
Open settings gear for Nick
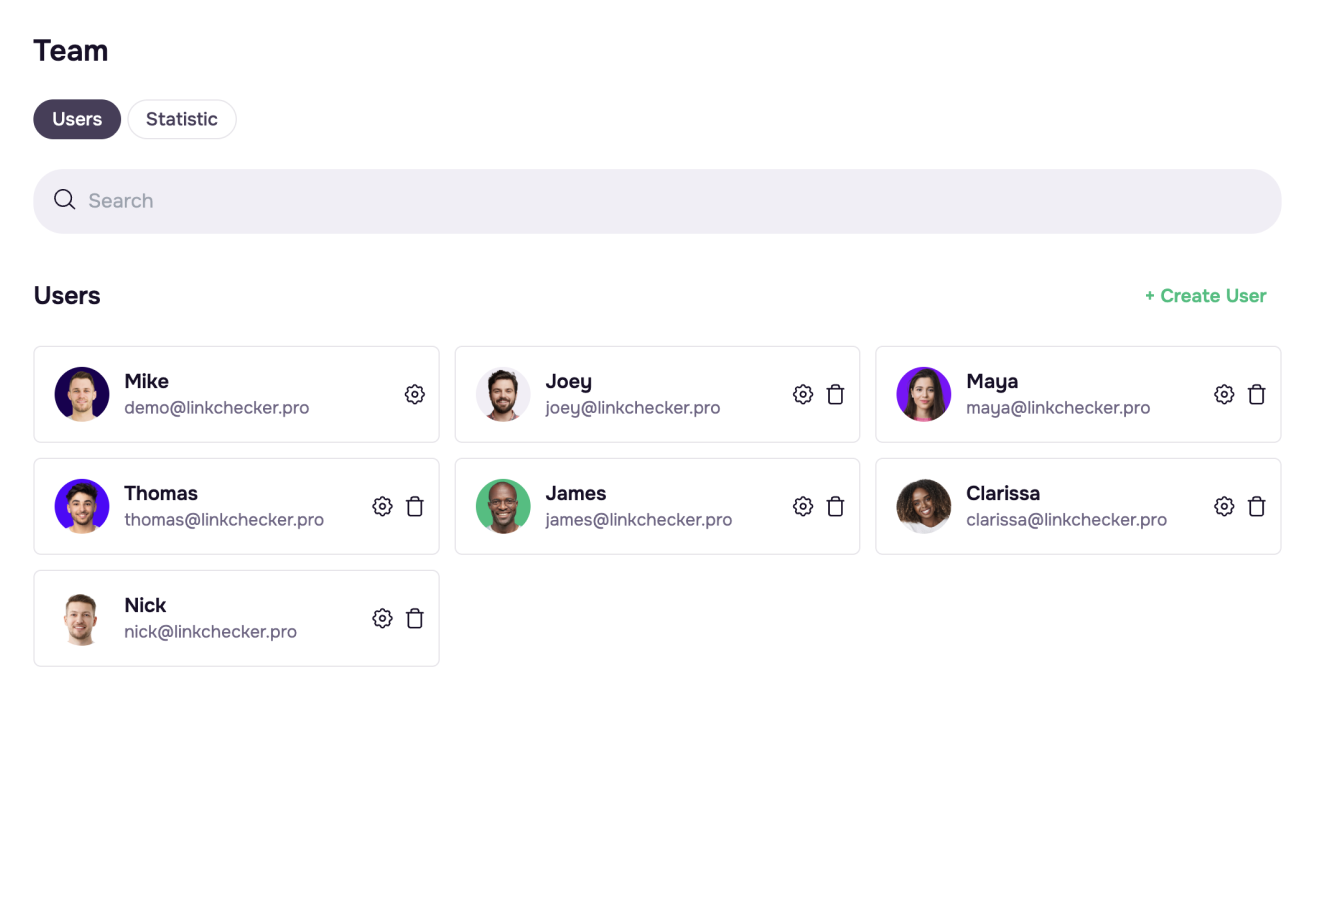pyautogui.click(x=382, y=618)
